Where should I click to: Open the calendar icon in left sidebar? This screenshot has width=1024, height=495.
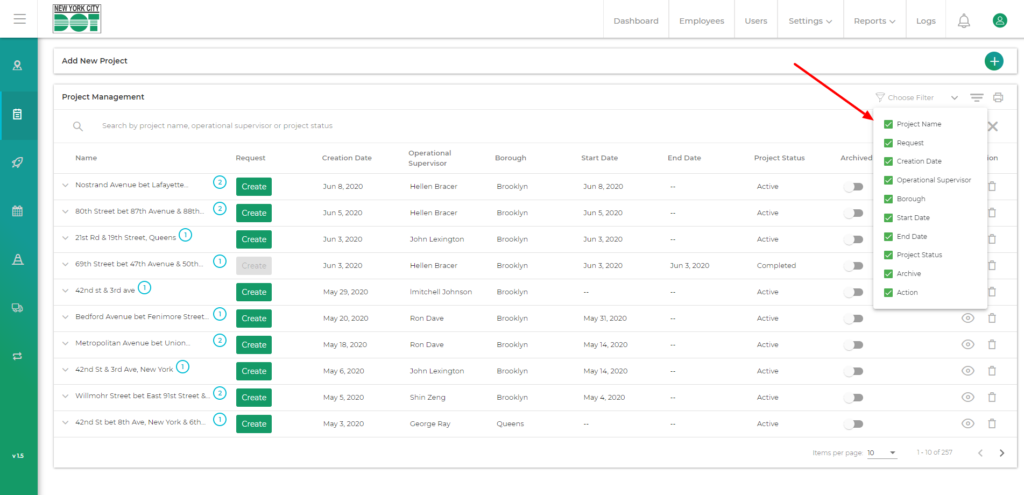(x=17, y=211)
